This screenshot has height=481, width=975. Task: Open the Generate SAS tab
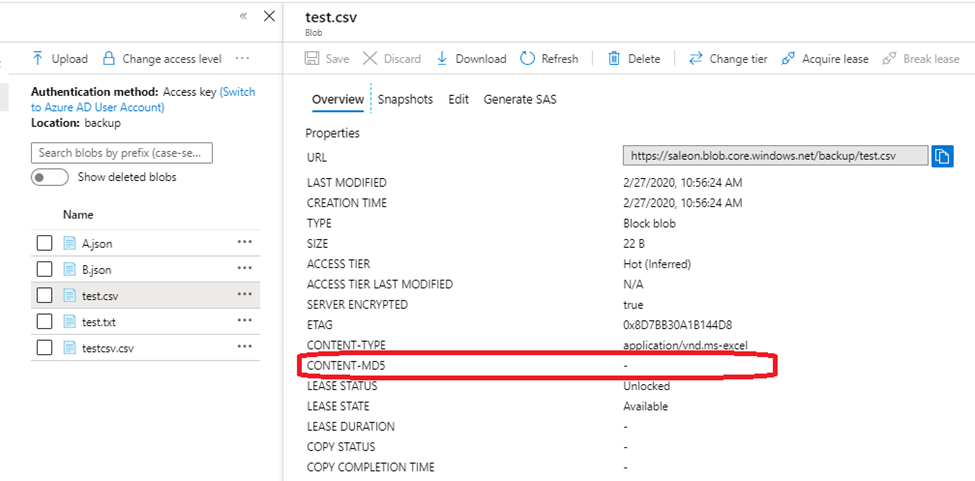point(520,99)
